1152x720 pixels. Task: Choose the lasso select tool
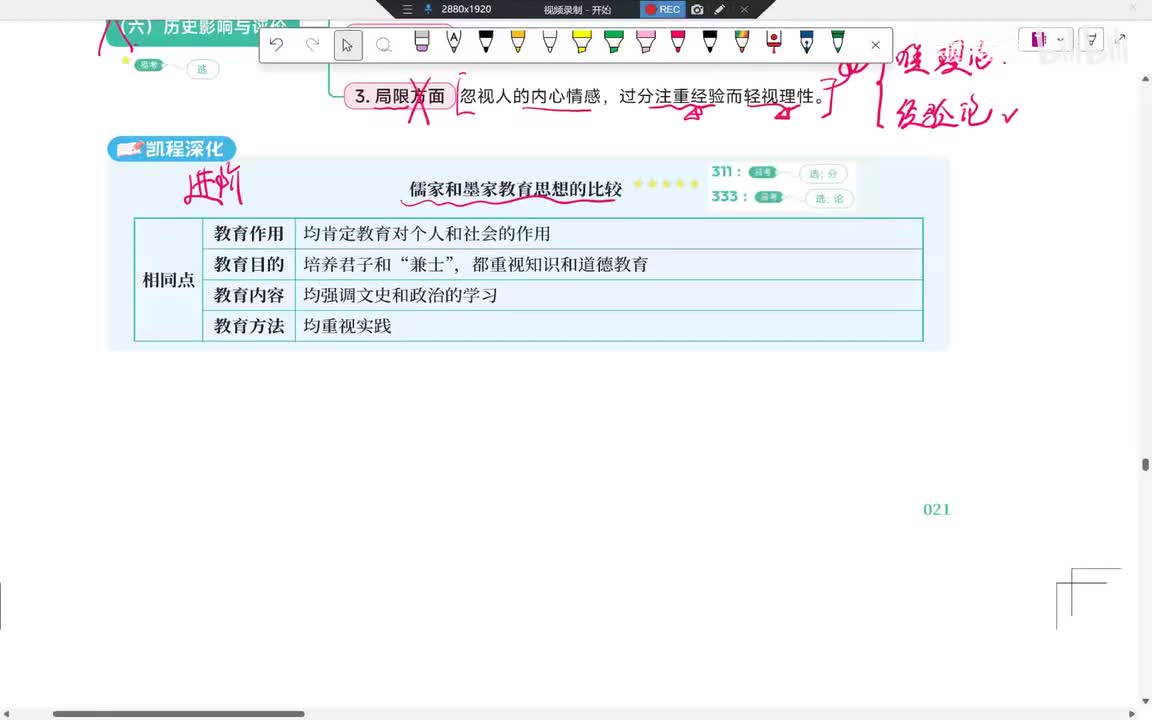383,45
